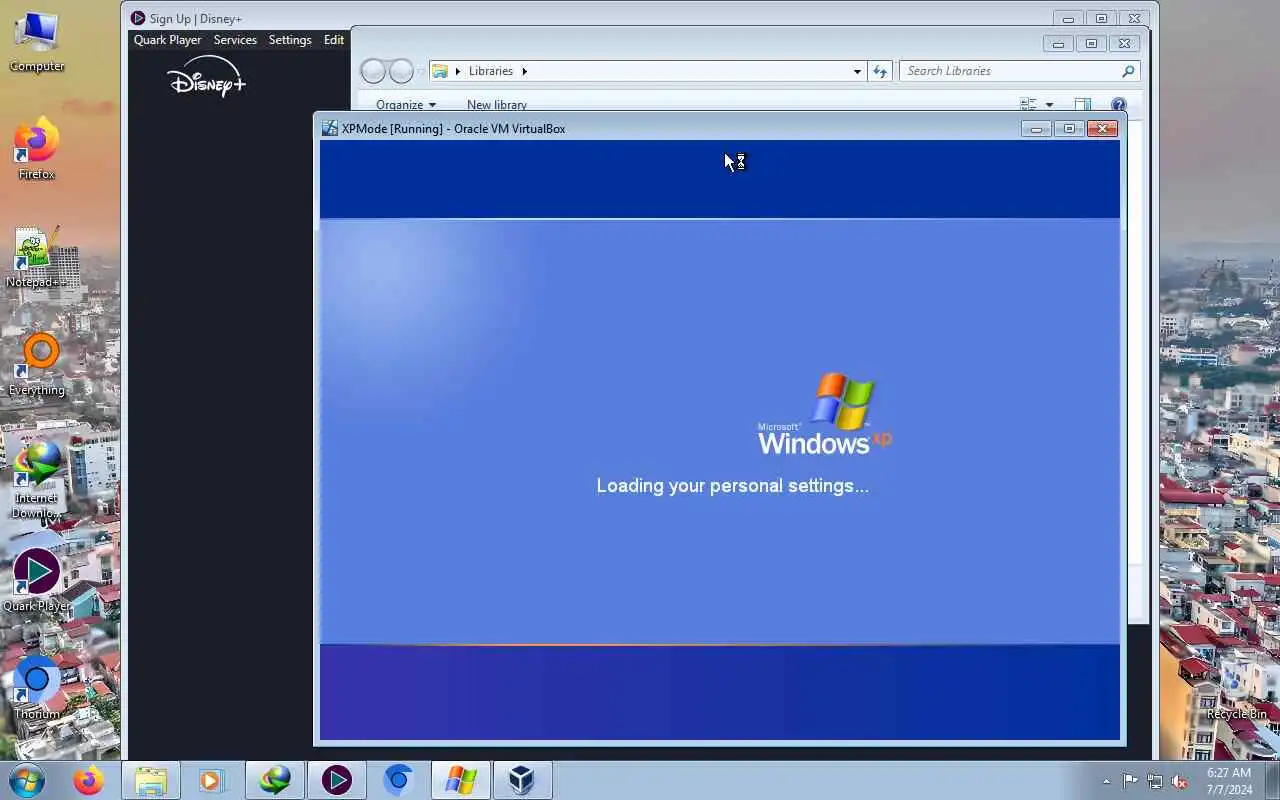Click the search magnifier in Explorer
The width and height of the screenshot is (1280, 800).
coord(1128,71)
